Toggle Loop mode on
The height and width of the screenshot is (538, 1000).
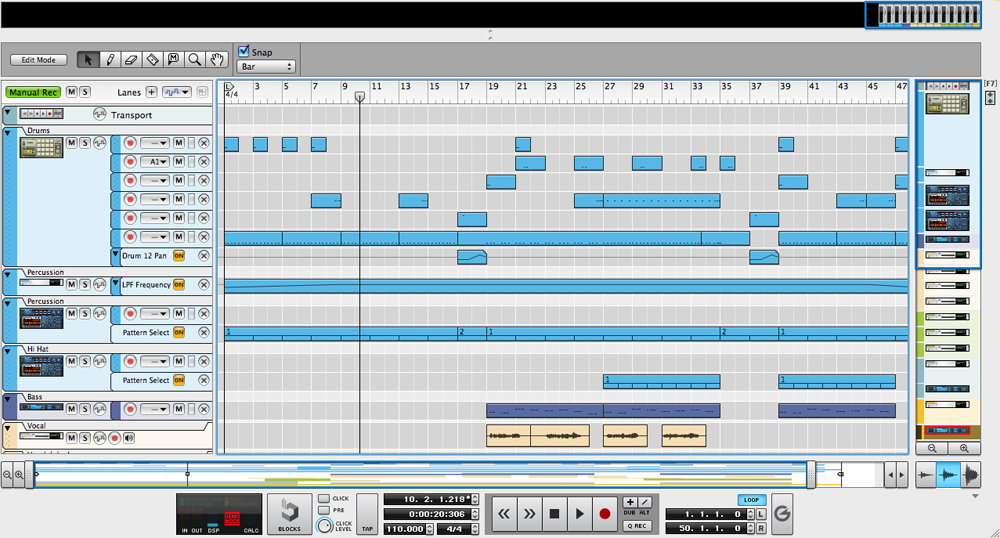(x=751, y=500)
